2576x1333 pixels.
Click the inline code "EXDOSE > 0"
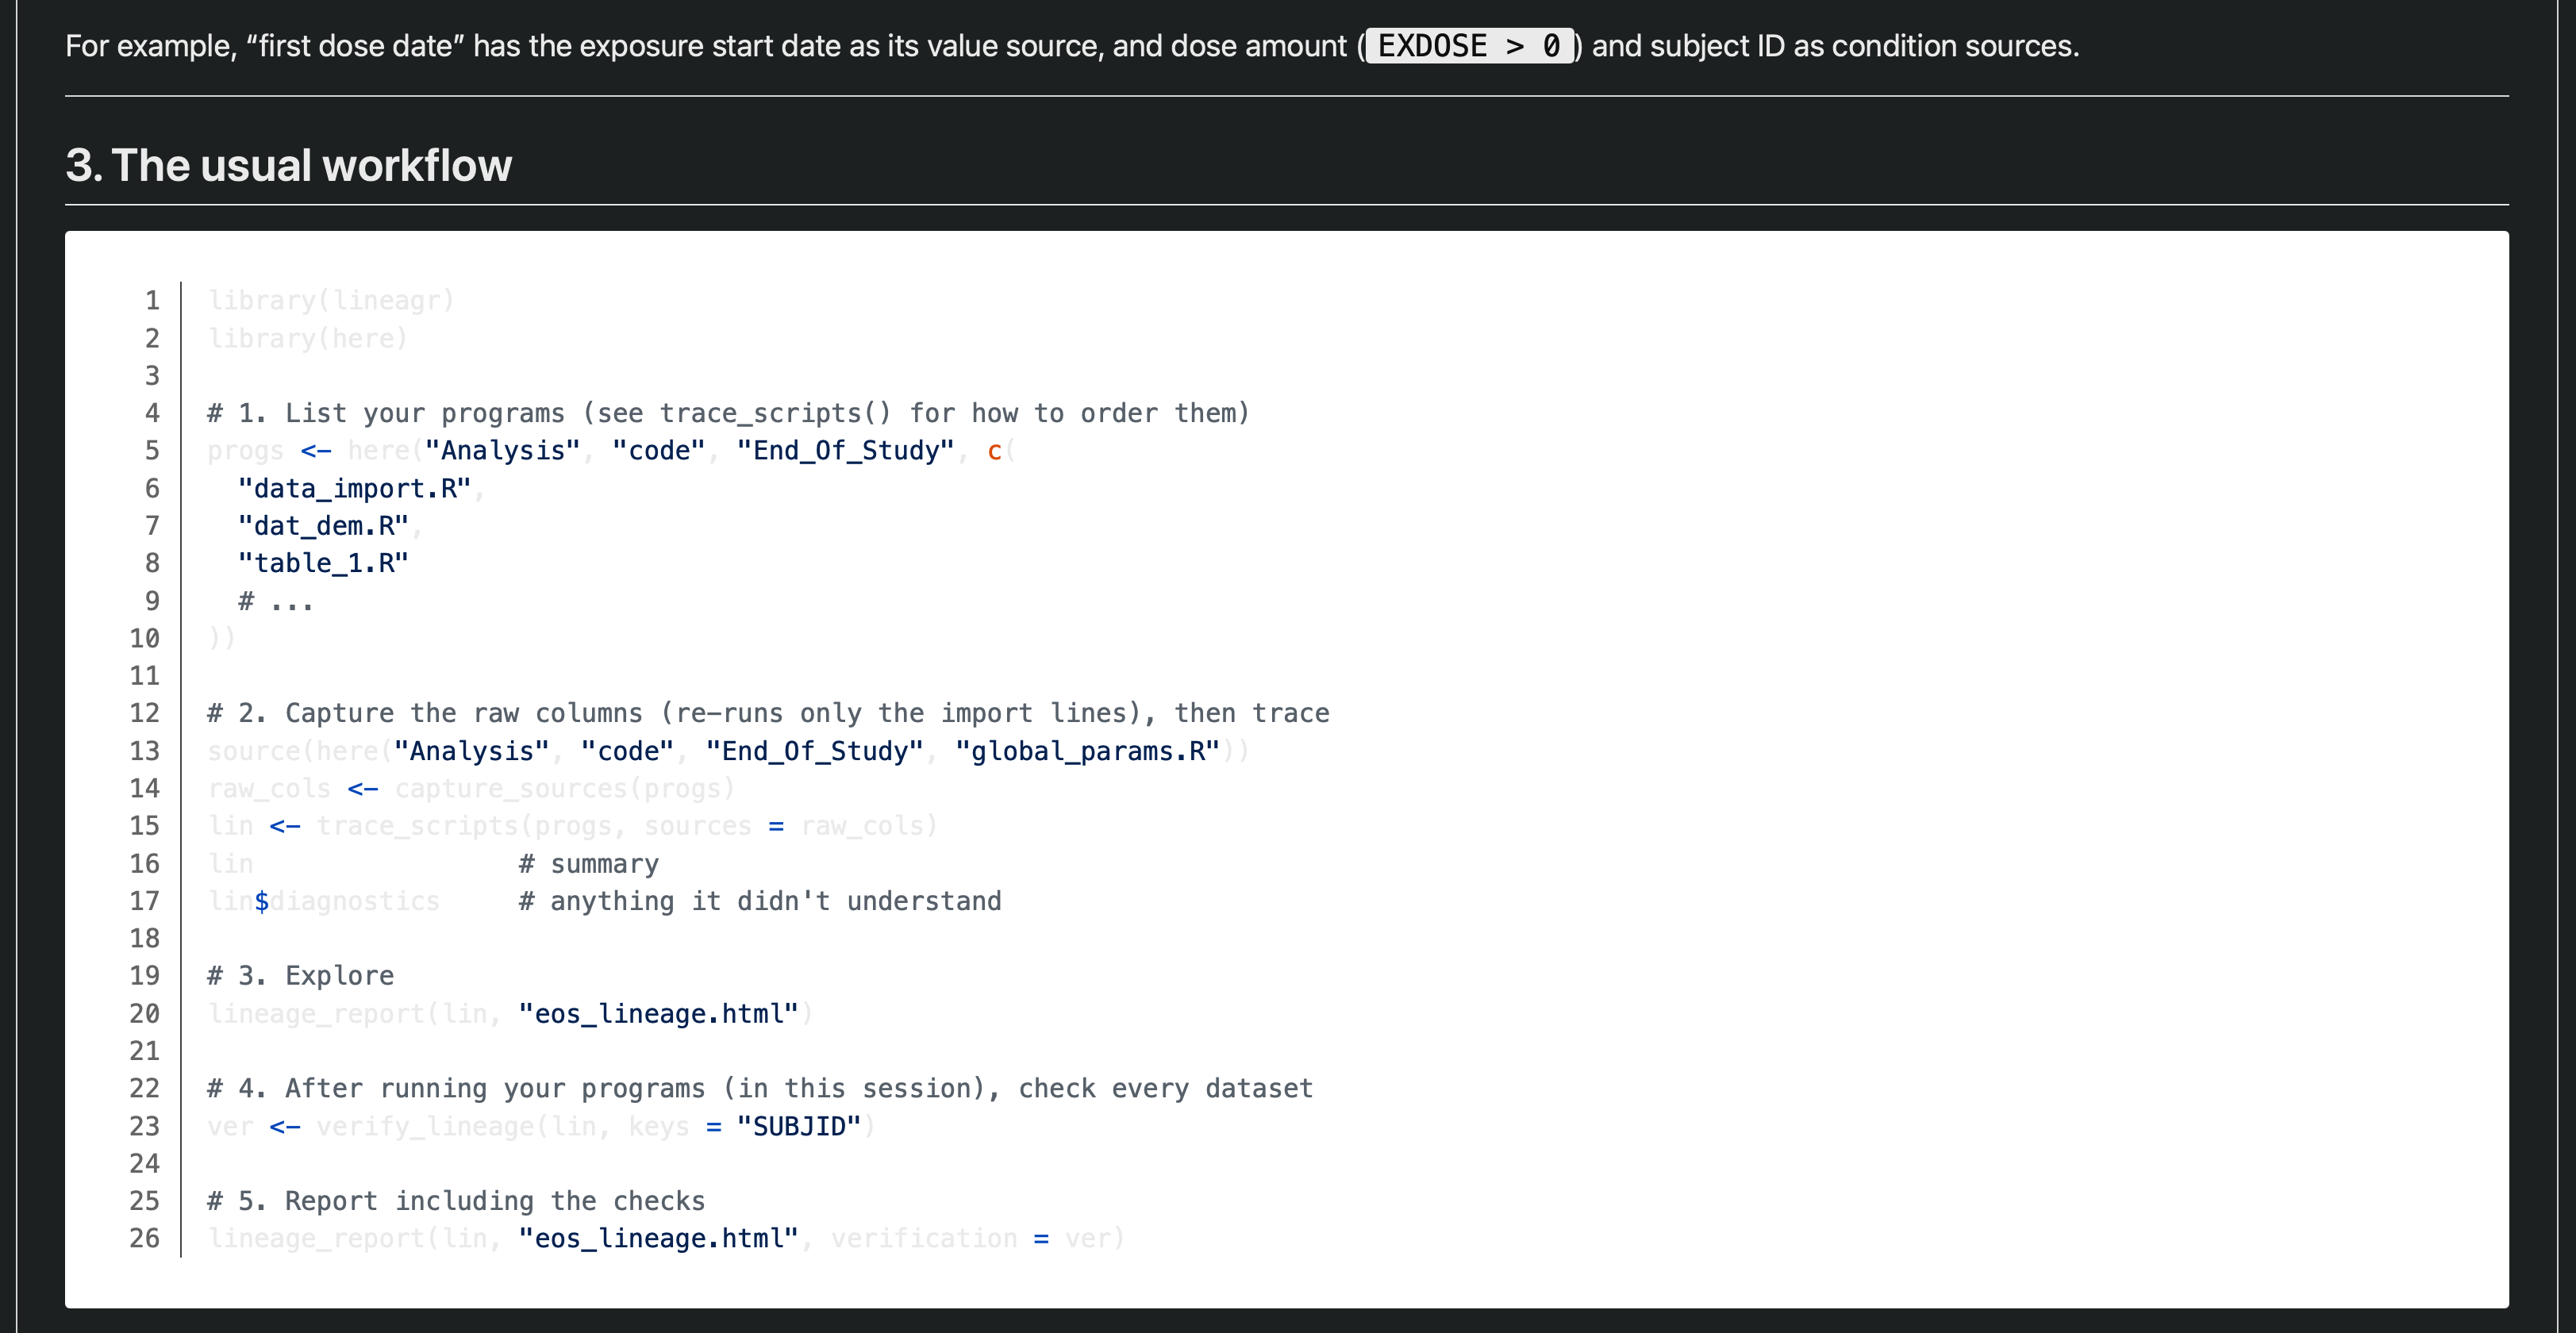[x=1469, y=46]
